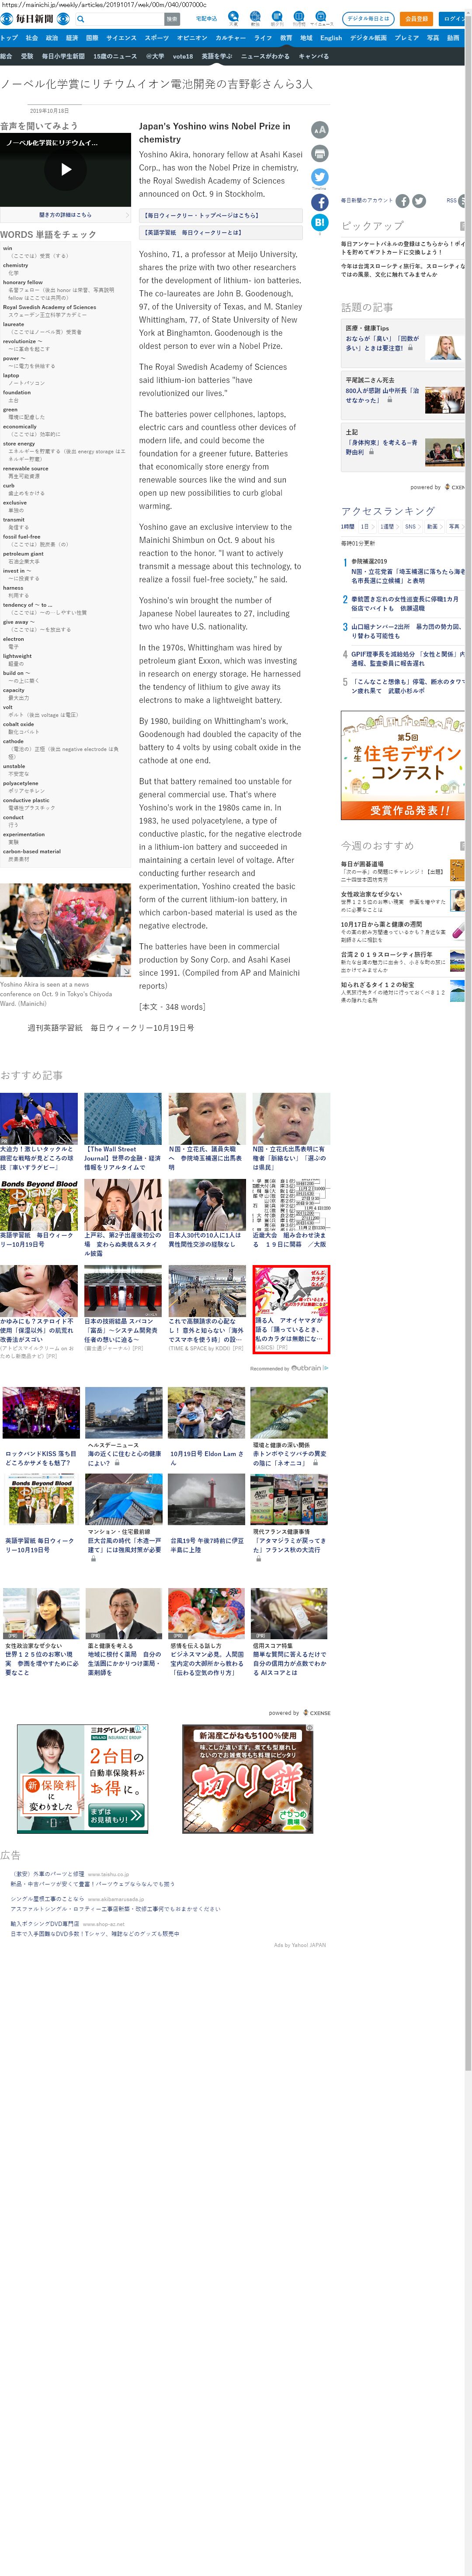472x2576 pixels.
Task: Open 英語学習紙 毎日ウィークリーとは link
Action: pyautogui.click(x=220, y=232)
